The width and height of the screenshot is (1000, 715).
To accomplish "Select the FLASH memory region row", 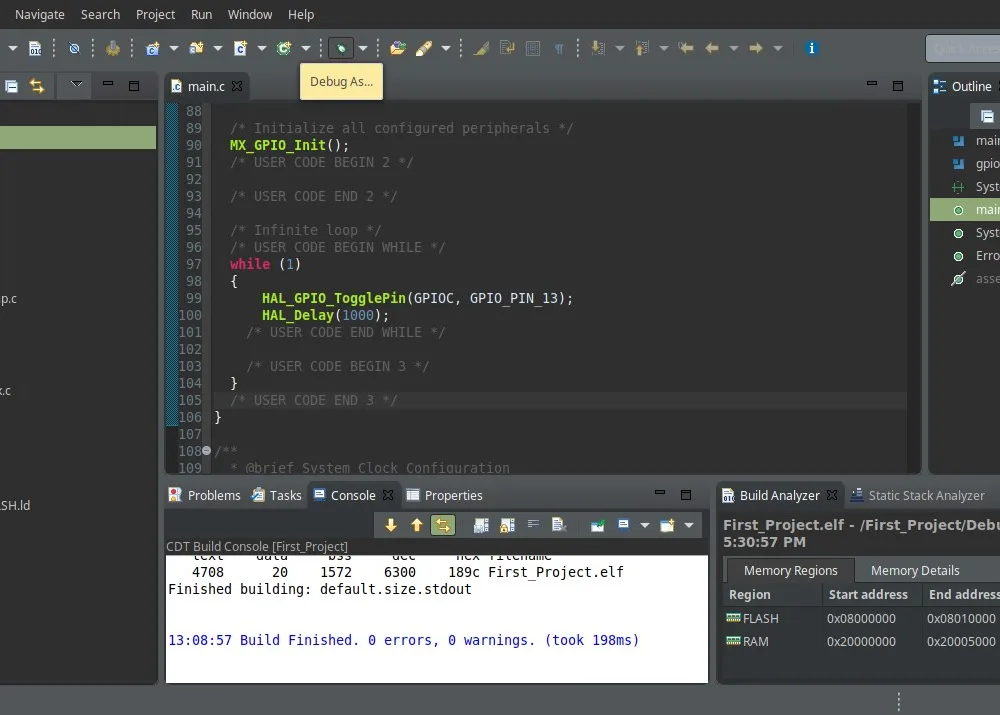I will click(861, 619).
